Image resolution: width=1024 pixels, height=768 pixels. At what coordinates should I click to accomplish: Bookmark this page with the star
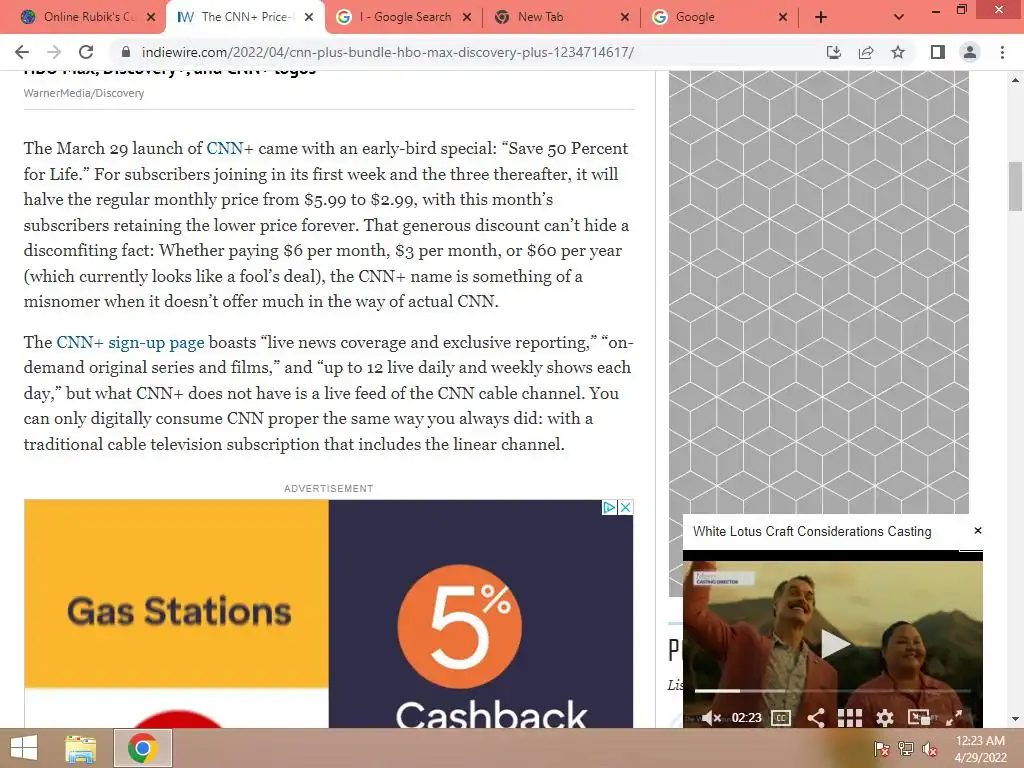[898, 52]
